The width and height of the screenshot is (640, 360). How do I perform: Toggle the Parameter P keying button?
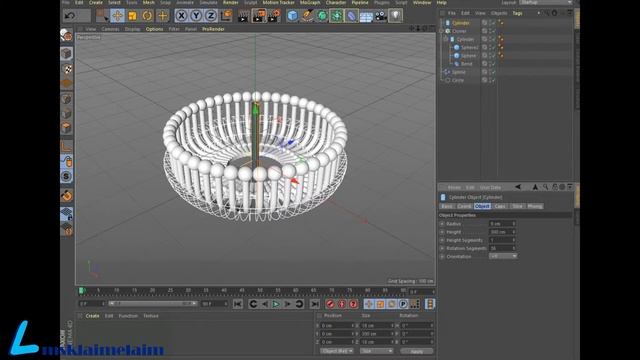403,304
